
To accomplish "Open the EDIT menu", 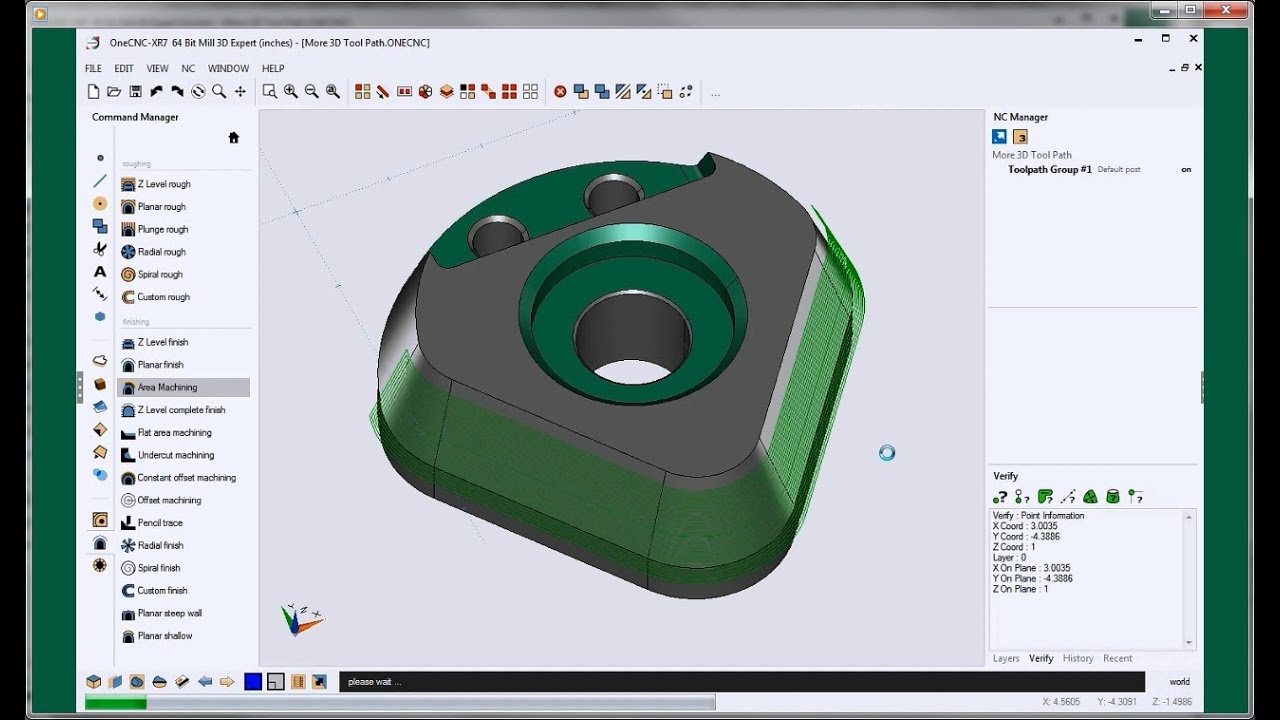I will click(124, 69).
